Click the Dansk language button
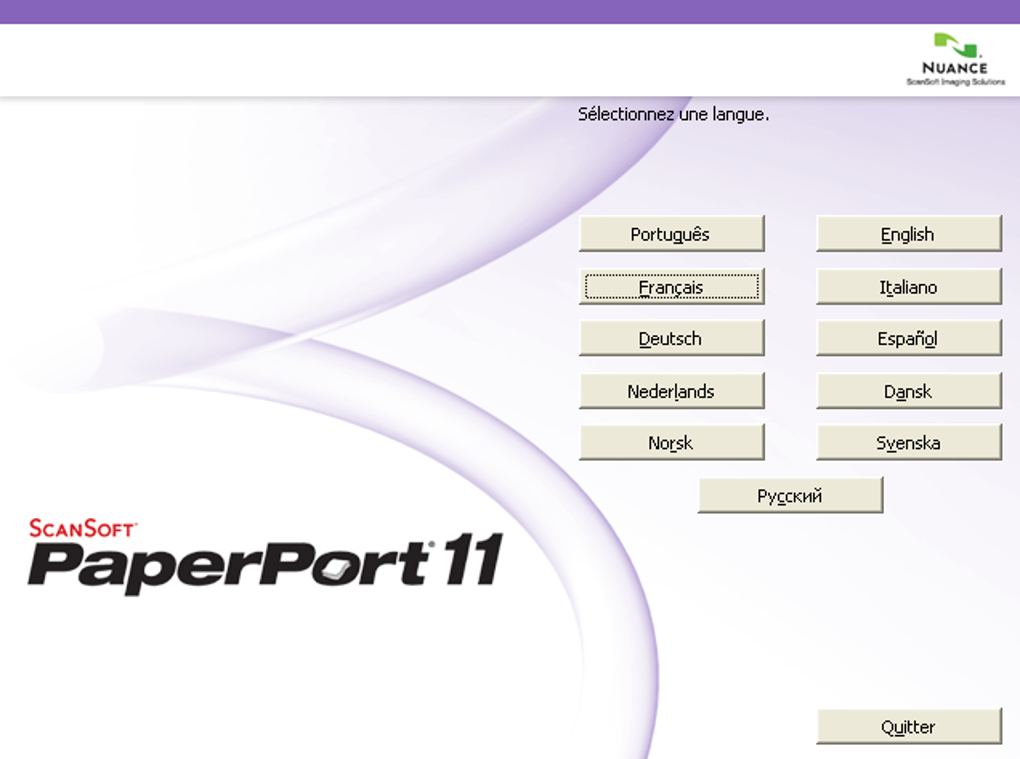Viewport: 1020px width, 759px height. pos(909,390)
